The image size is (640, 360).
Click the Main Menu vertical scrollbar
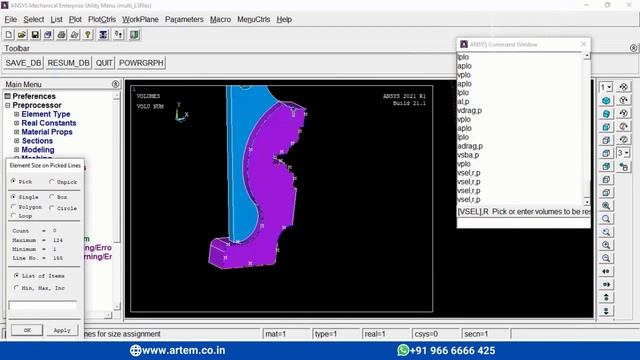(x=117, y=200)
